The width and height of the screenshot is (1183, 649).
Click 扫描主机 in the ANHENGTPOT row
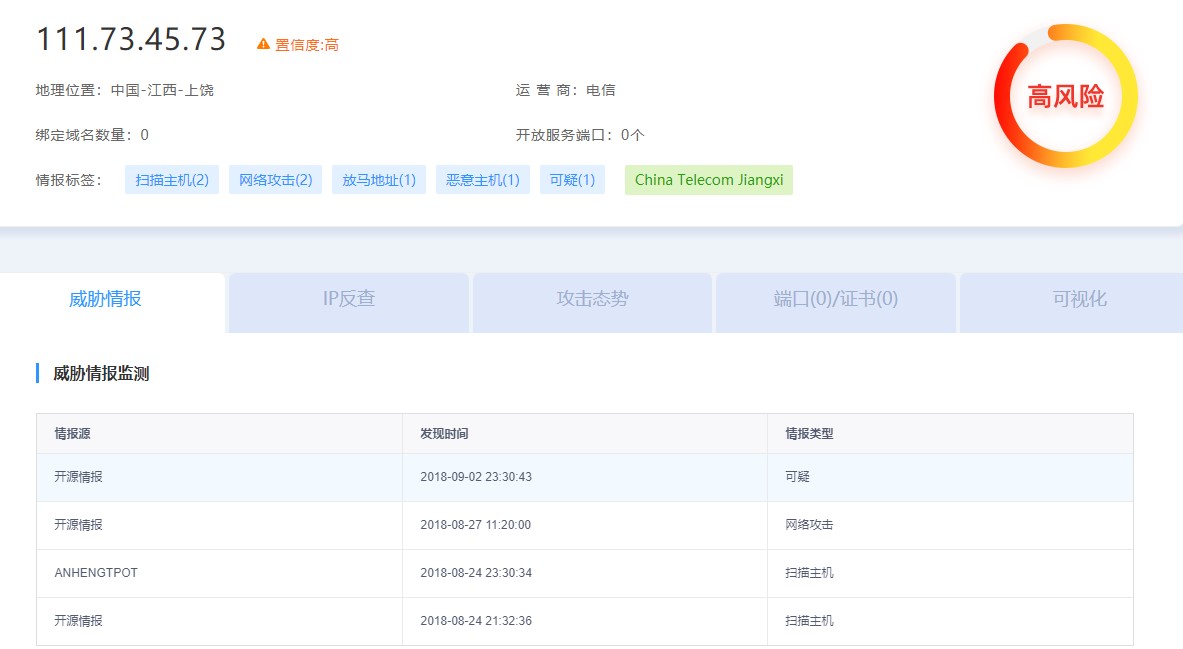(810, 573)
